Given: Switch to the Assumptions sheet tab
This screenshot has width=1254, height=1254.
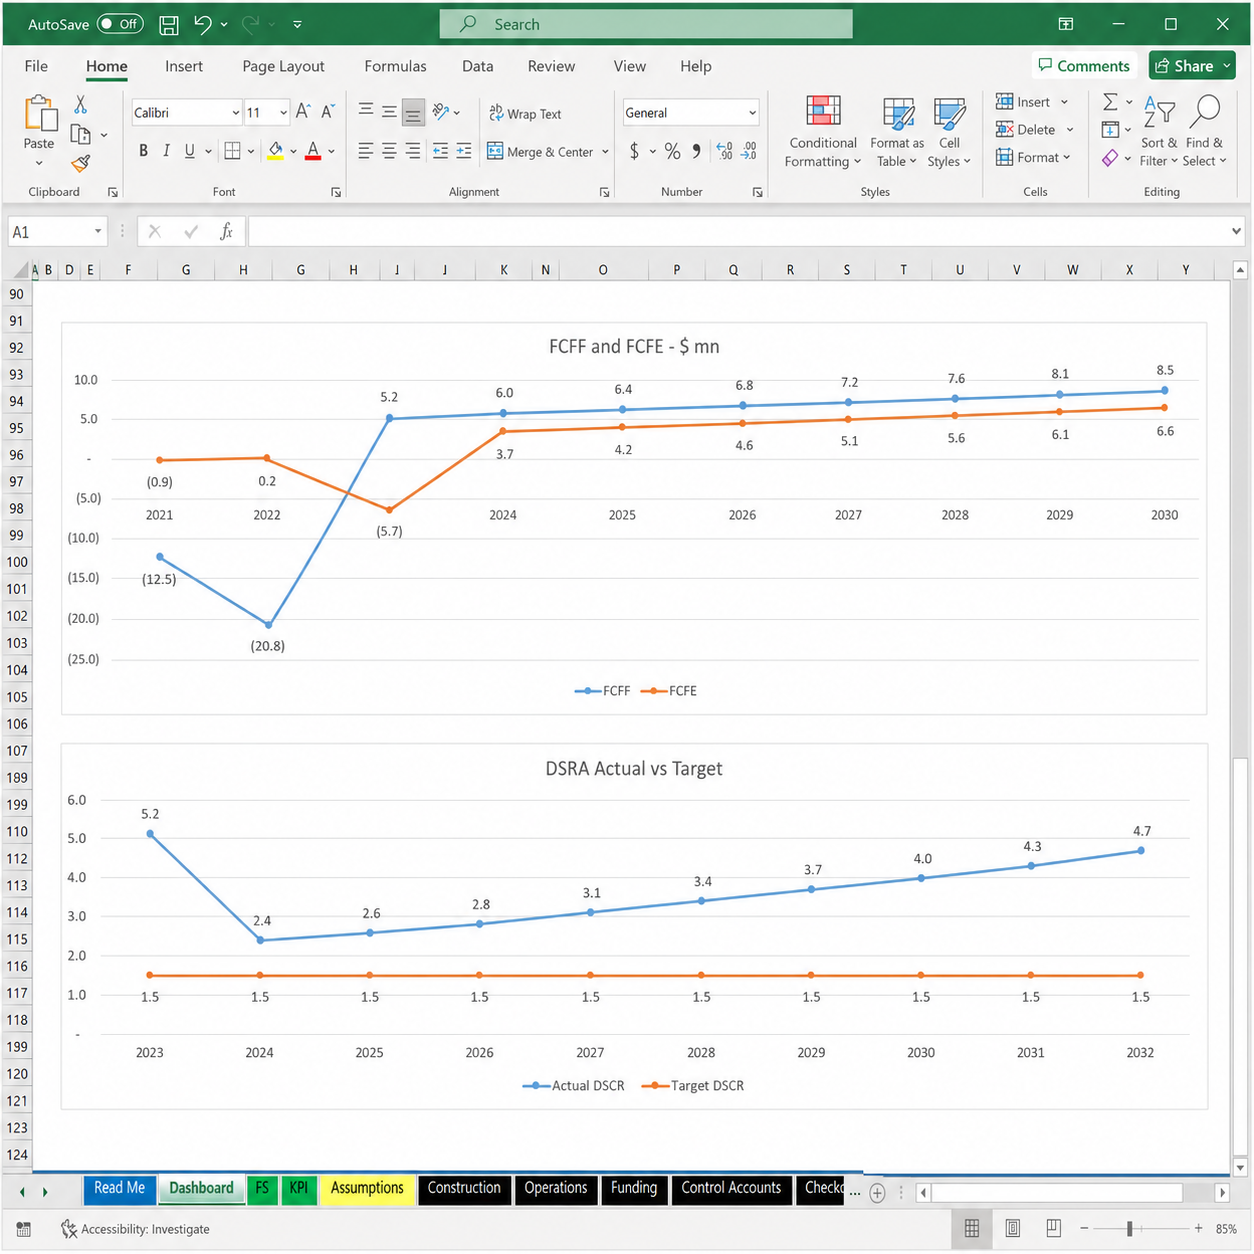Looking at the screenshot, I should click(367, 1188).
